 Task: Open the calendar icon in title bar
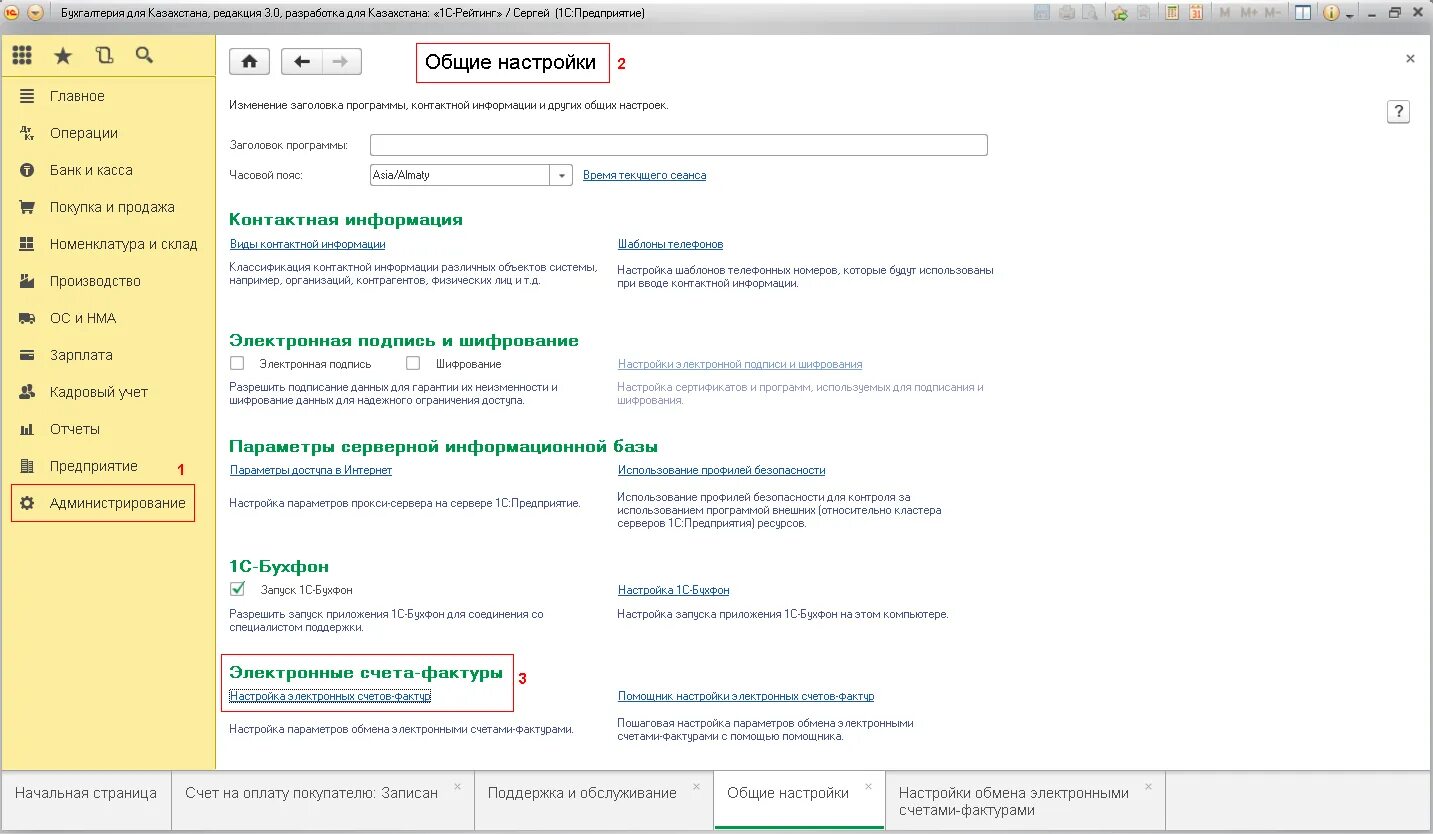tap(1194, 13)
